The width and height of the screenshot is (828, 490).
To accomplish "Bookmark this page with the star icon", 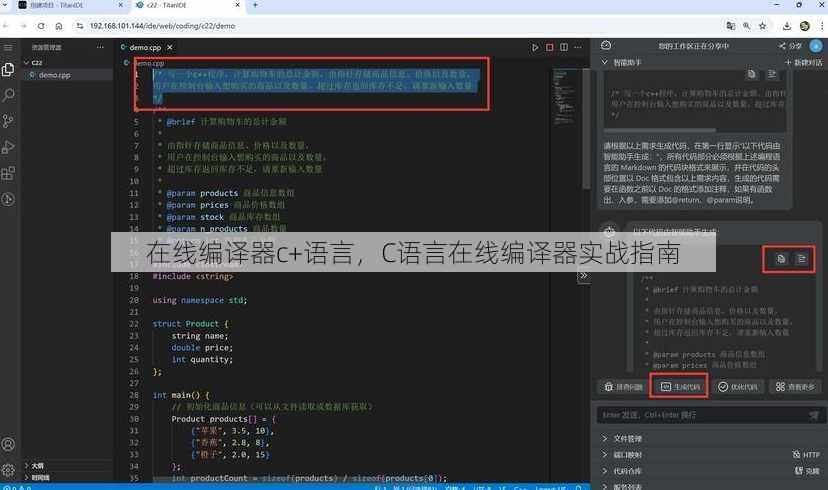I will pyautogui.click(x=763, y=26).
